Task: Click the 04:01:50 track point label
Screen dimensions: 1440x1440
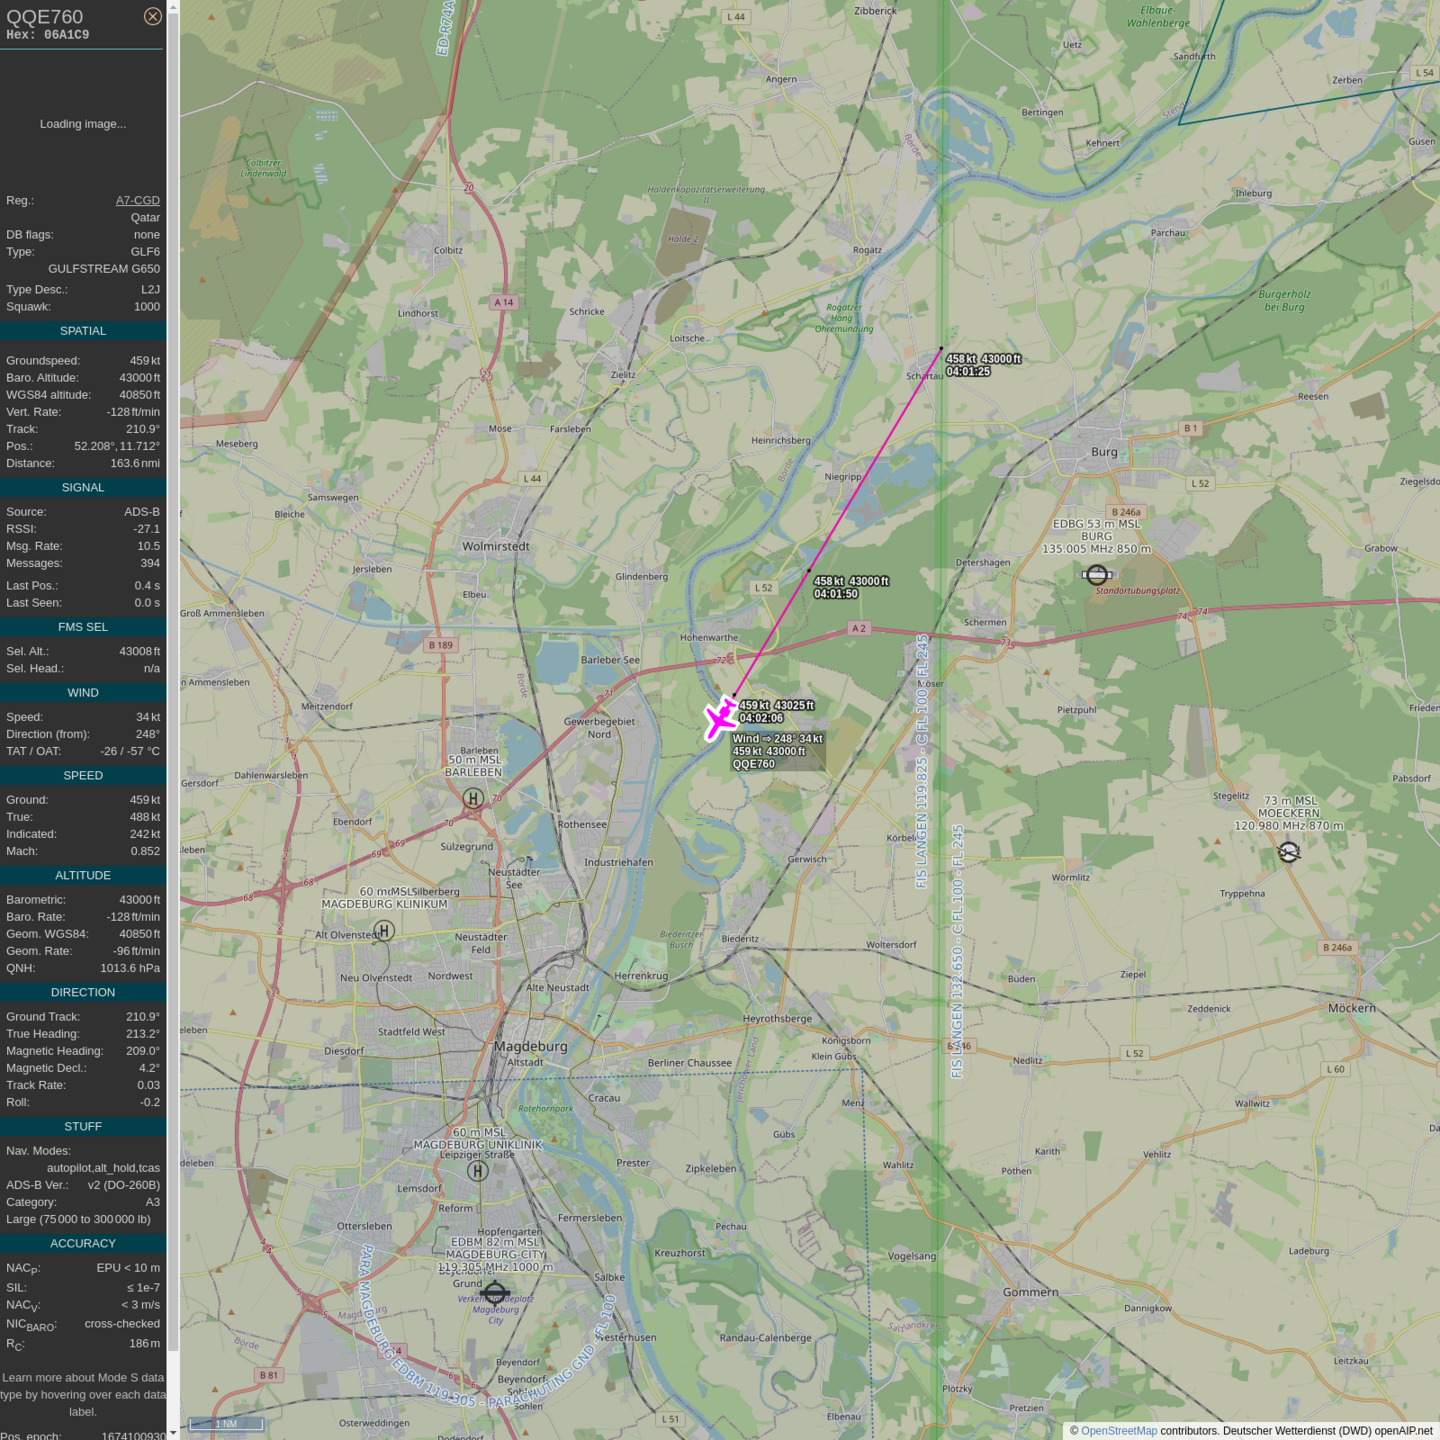Action: 836,594
